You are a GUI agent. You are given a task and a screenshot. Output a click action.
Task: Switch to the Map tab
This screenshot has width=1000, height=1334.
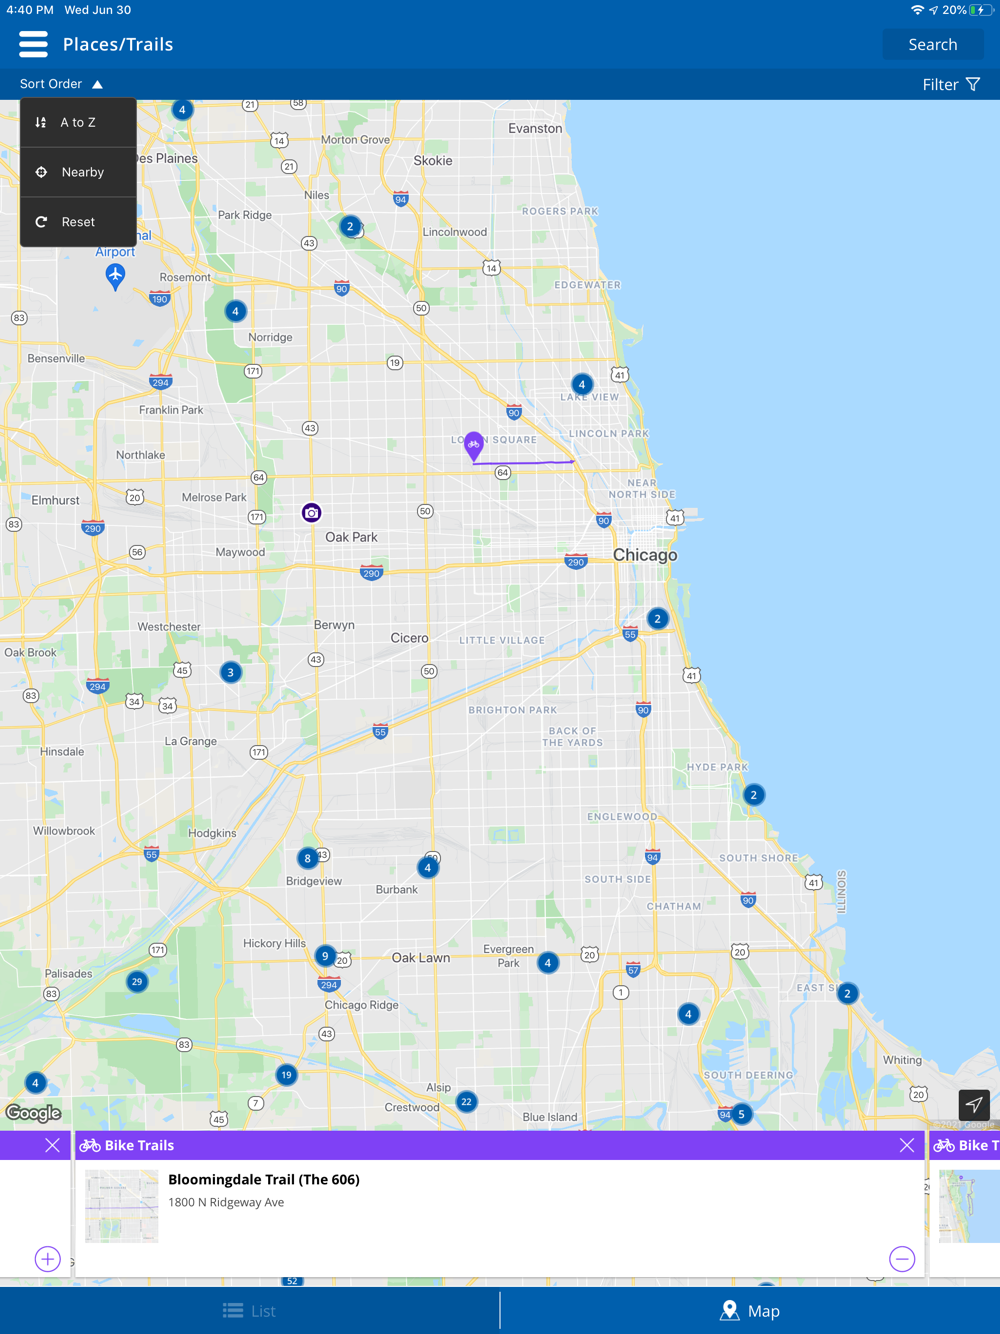750,1311
